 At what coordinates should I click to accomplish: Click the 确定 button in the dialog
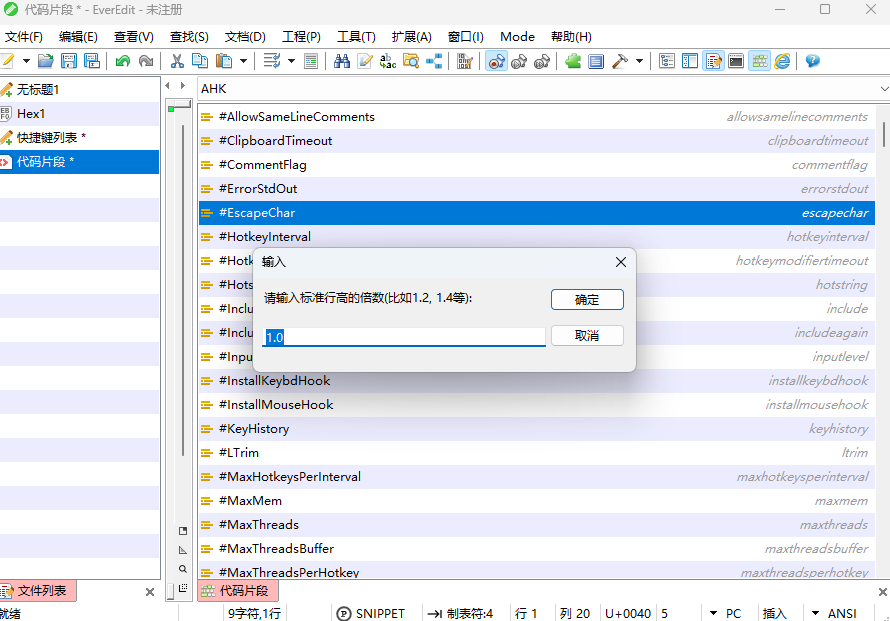[x=587, y=300]
